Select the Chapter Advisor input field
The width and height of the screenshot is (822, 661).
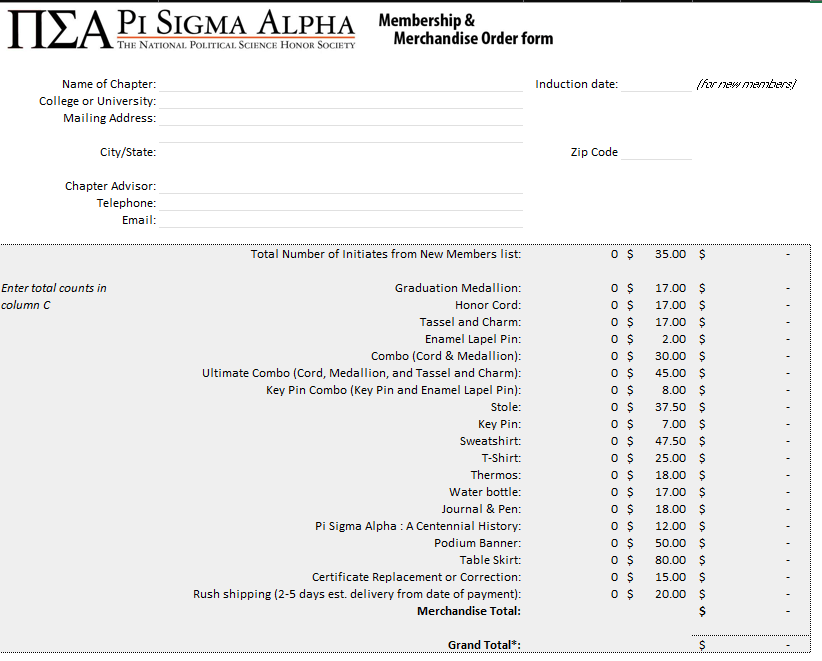[341, 186]
